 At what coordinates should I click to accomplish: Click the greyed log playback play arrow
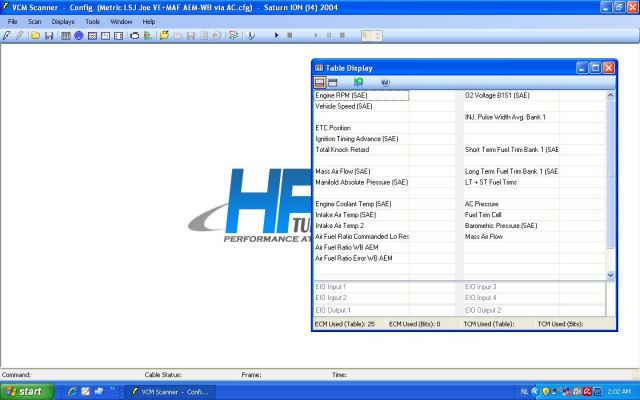[x=316, y=36]
